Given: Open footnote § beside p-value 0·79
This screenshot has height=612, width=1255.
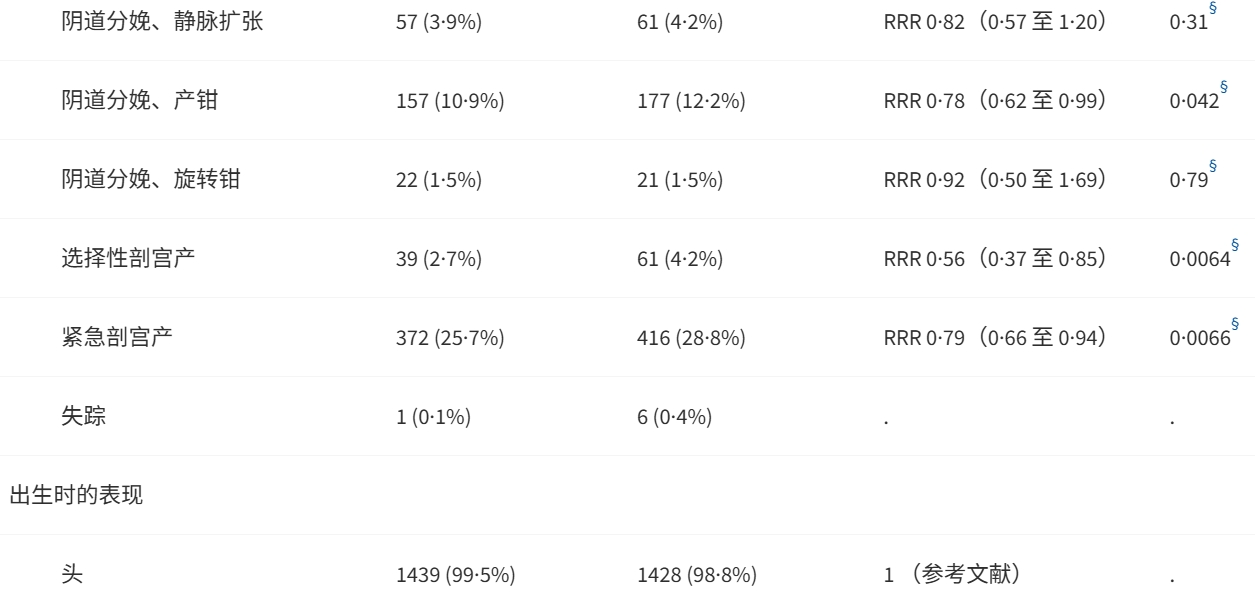Looking at the screenshot, I should 1213,166.
